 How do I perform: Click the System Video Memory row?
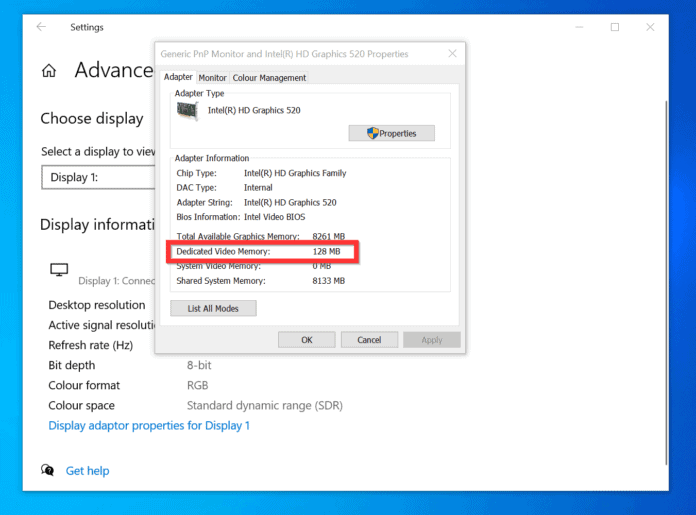pos(254,266)
